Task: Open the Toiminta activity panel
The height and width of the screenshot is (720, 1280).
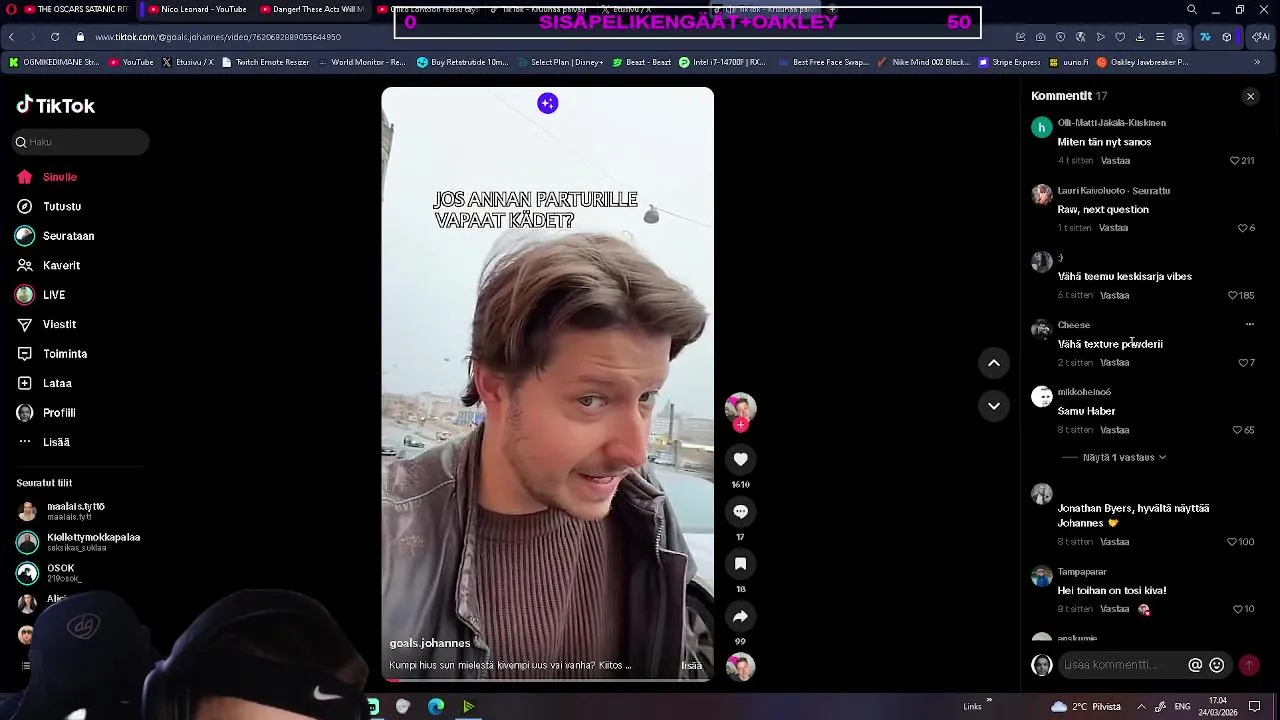Action: pos(52,354)
